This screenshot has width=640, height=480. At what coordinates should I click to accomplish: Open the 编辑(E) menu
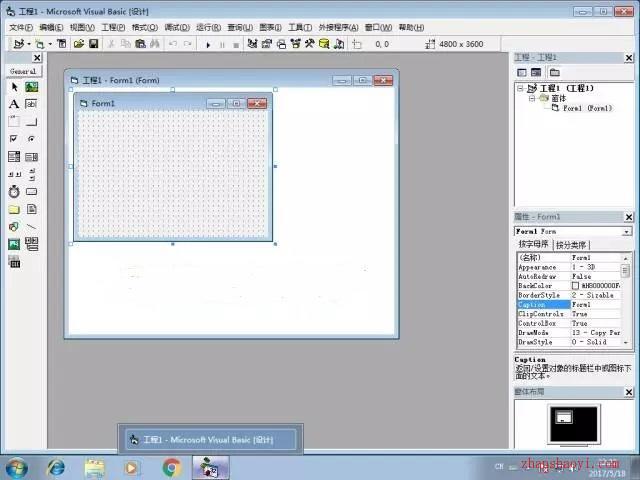tap(51, 27)
